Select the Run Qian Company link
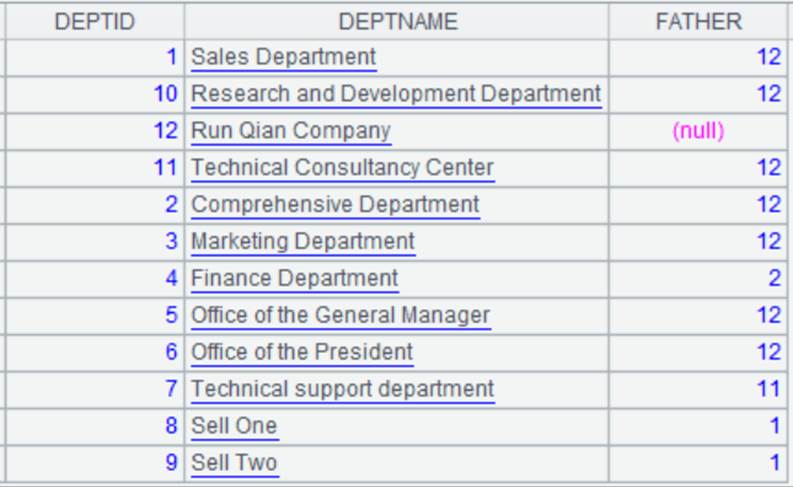Viewport: 793px width, 487px height. (291, 131)
